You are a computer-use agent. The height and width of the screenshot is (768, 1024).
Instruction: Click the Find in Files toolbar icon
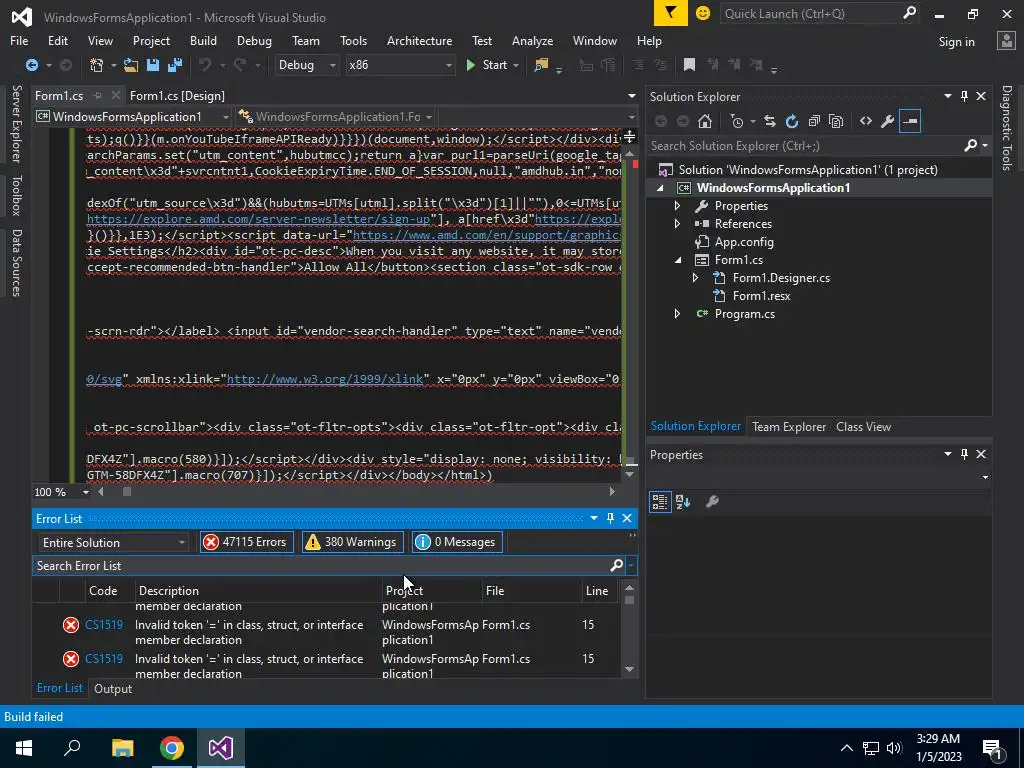541,65
